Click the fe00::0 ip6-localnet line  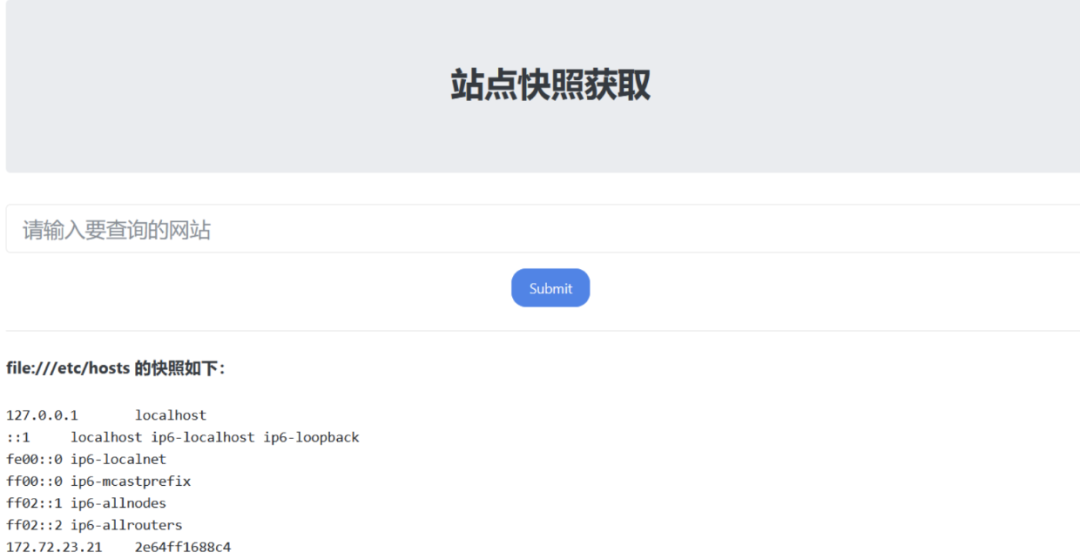coord(86,459)
